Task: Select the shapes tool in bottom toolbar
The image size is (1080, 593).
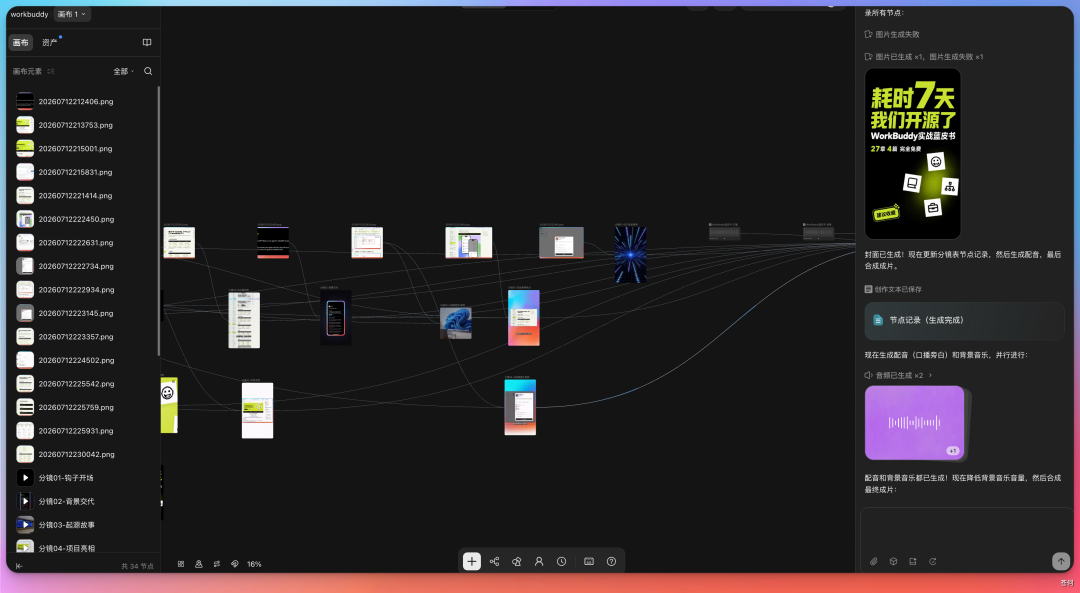Action: pyautogui.click(x=517, y=561)
